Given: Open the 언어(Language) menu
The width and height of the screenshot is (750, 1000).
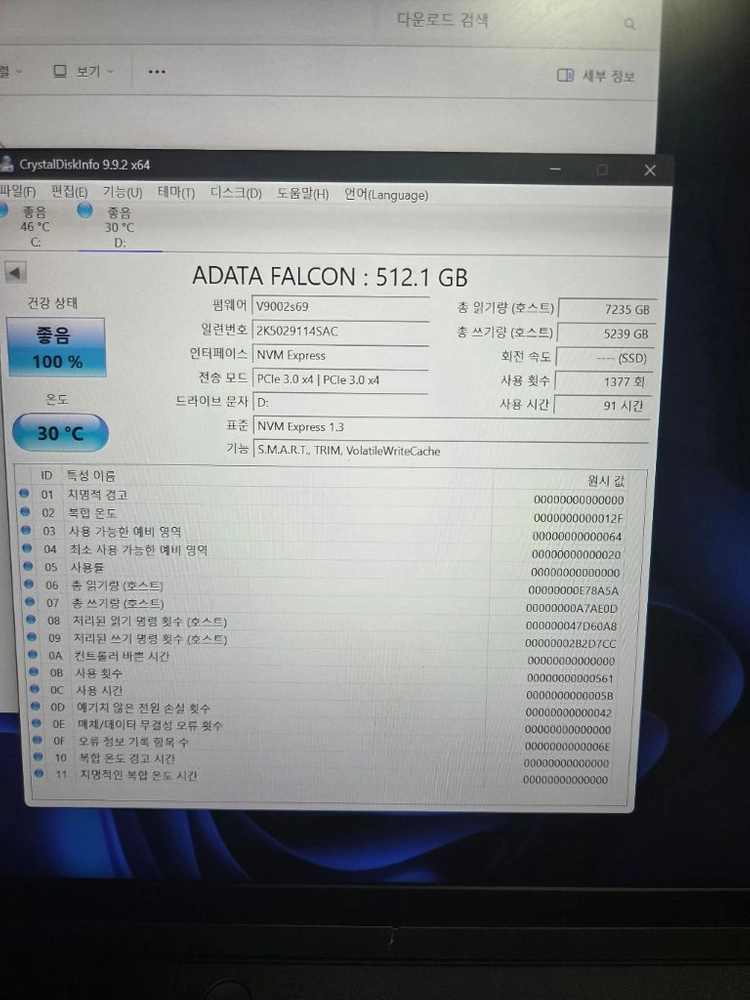Looking at the screenshot, I should (386, 195).
